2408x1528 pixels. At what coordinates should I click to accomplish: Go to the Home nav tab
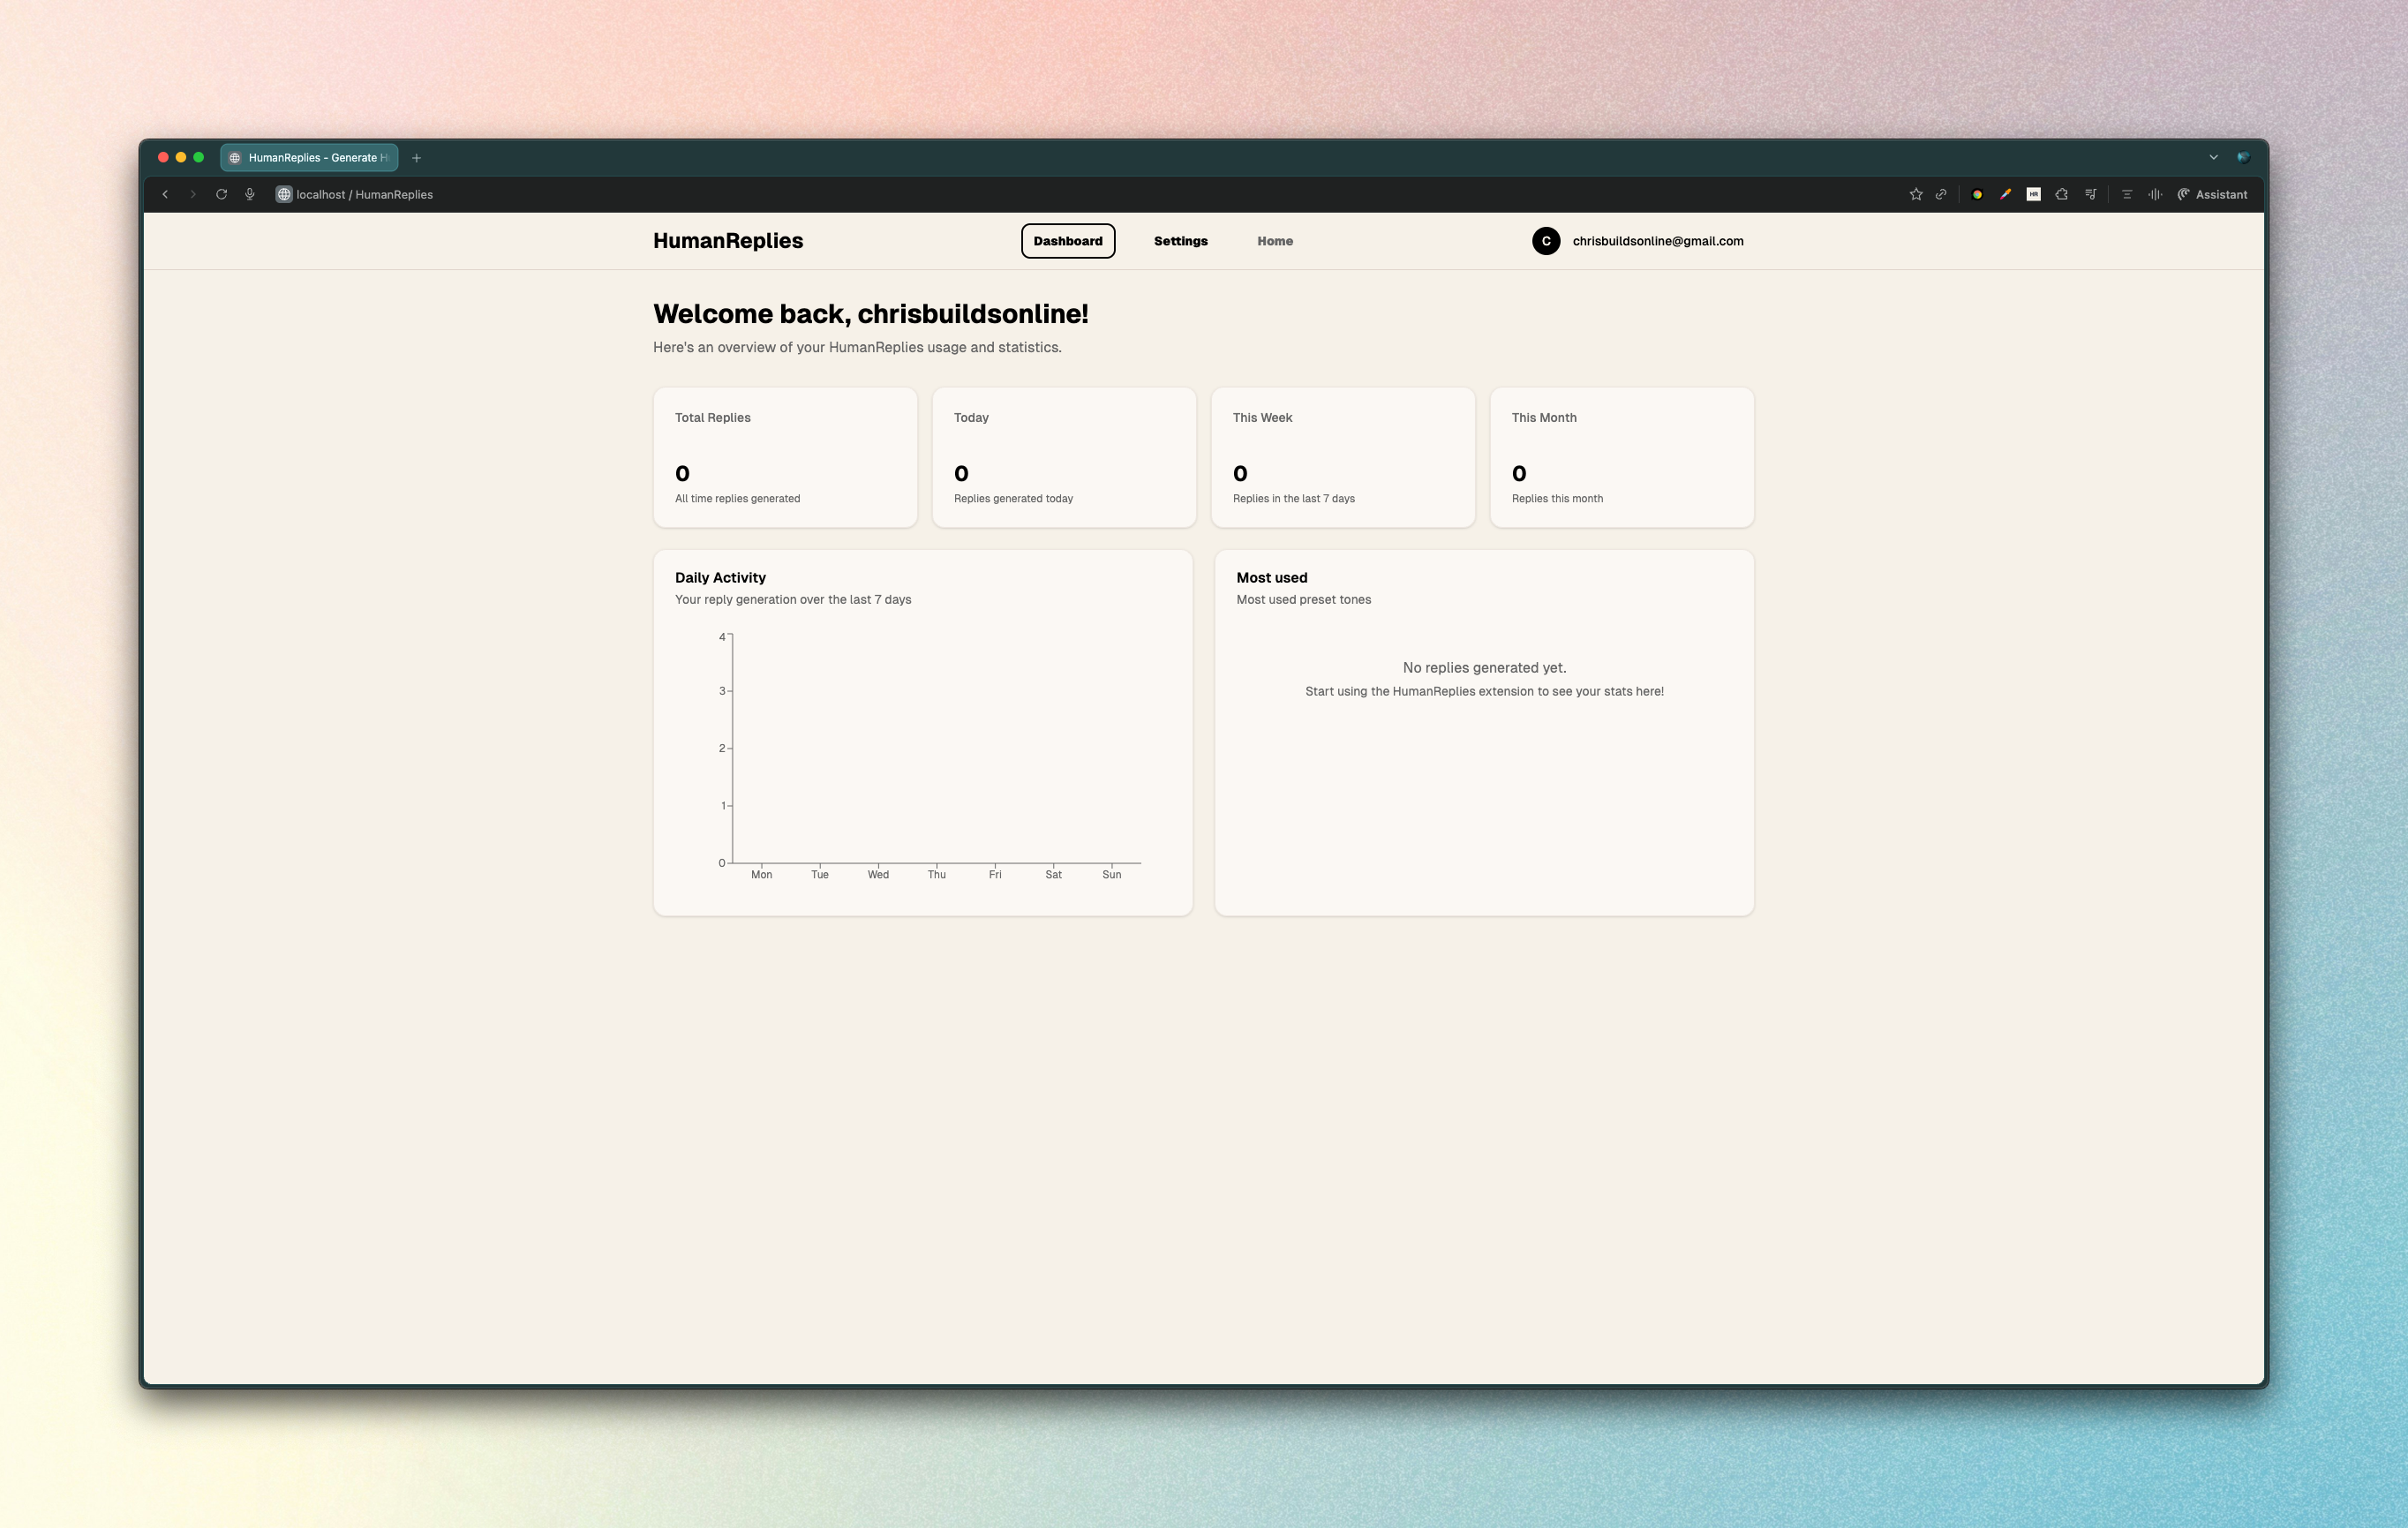[x=1274, y=241]
